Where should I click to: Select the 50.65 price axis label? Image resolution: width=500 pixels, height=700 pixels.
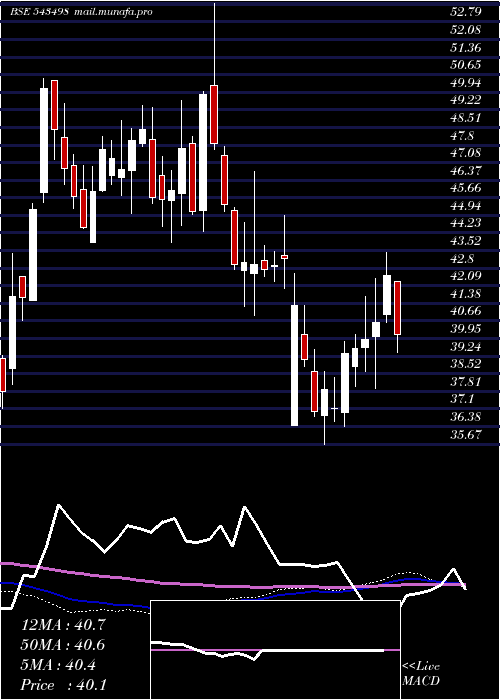[x=466, y=65]
